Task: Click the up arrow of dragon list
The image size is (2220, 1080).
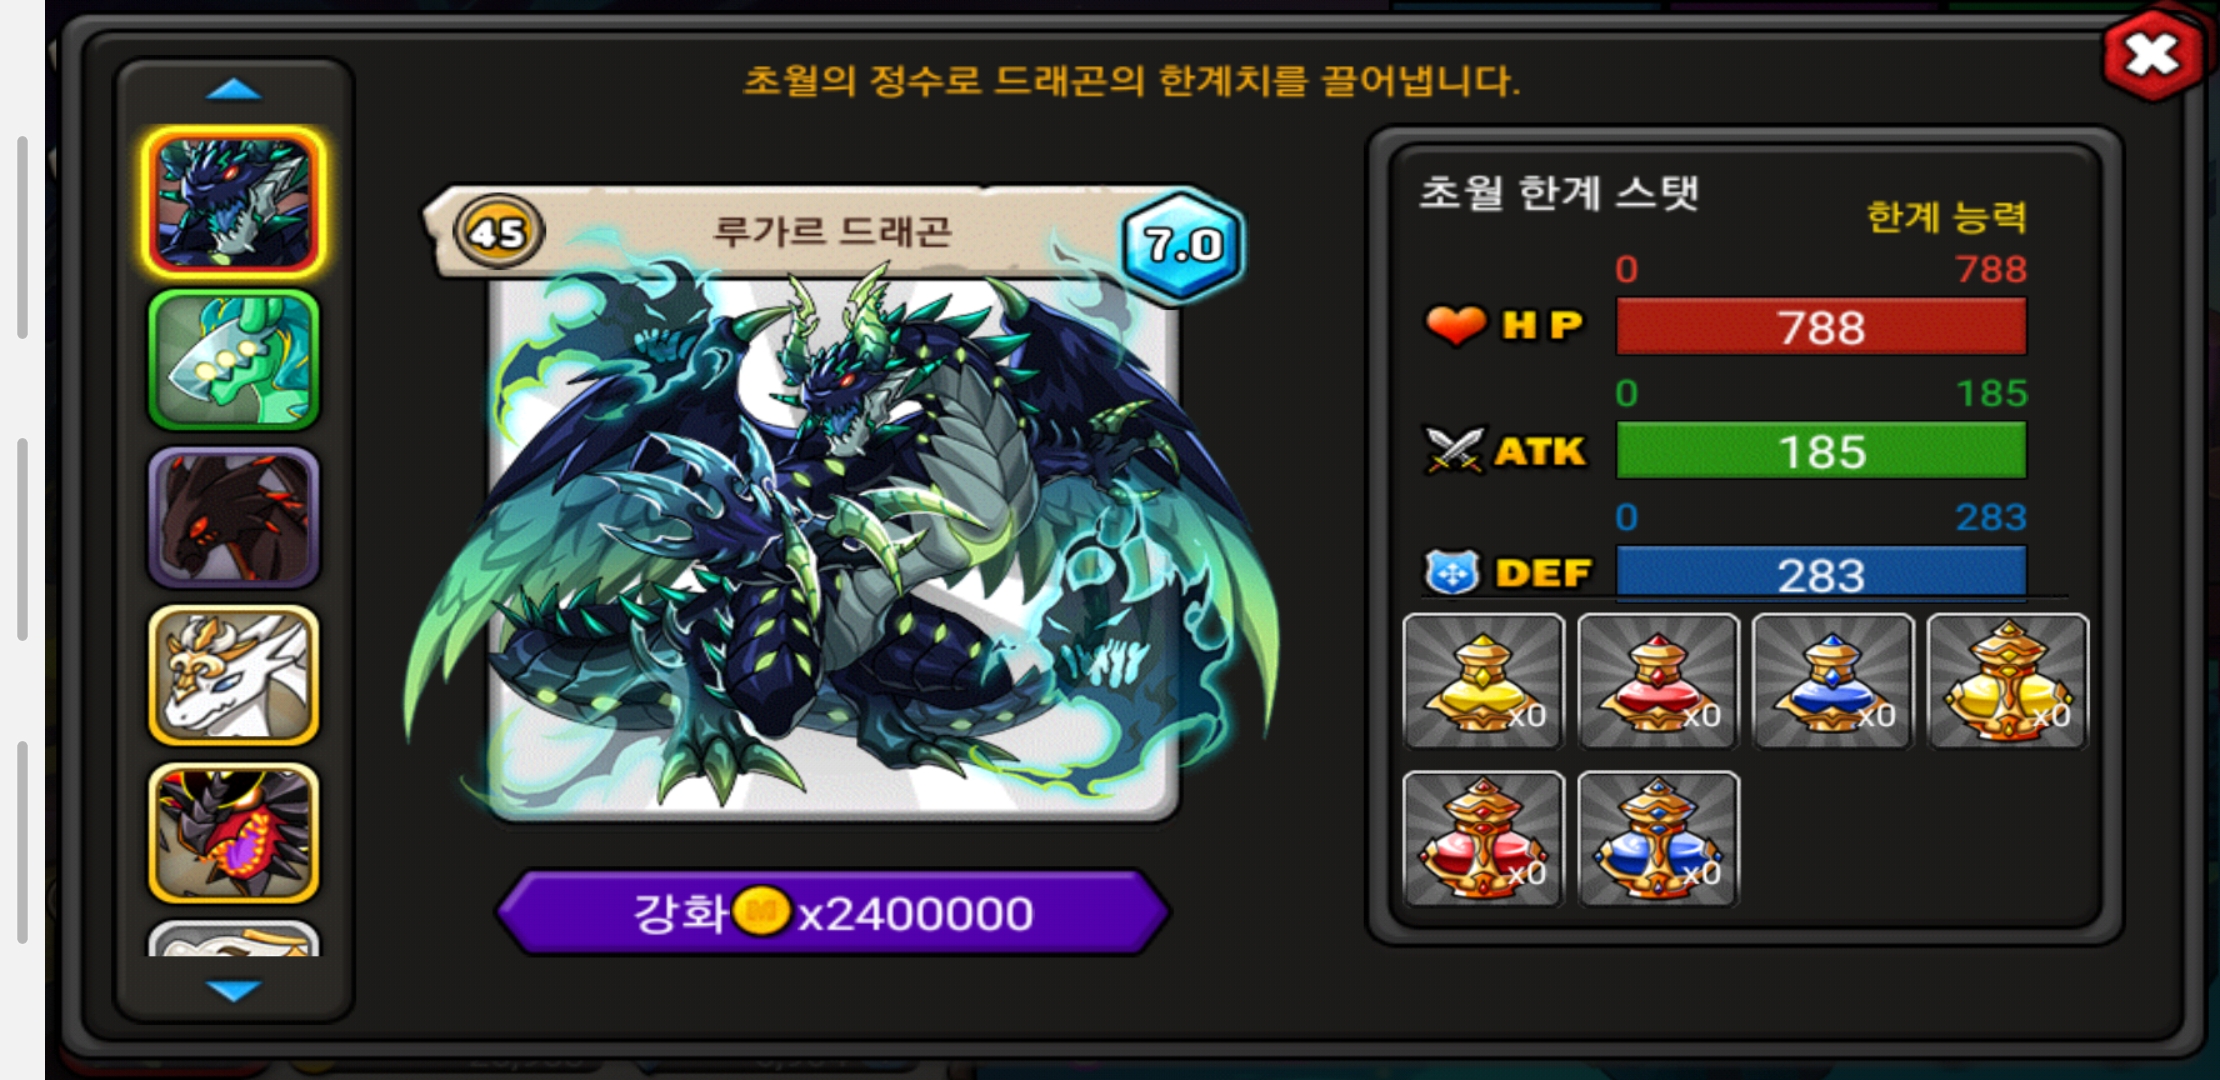Action: point(234,90)
